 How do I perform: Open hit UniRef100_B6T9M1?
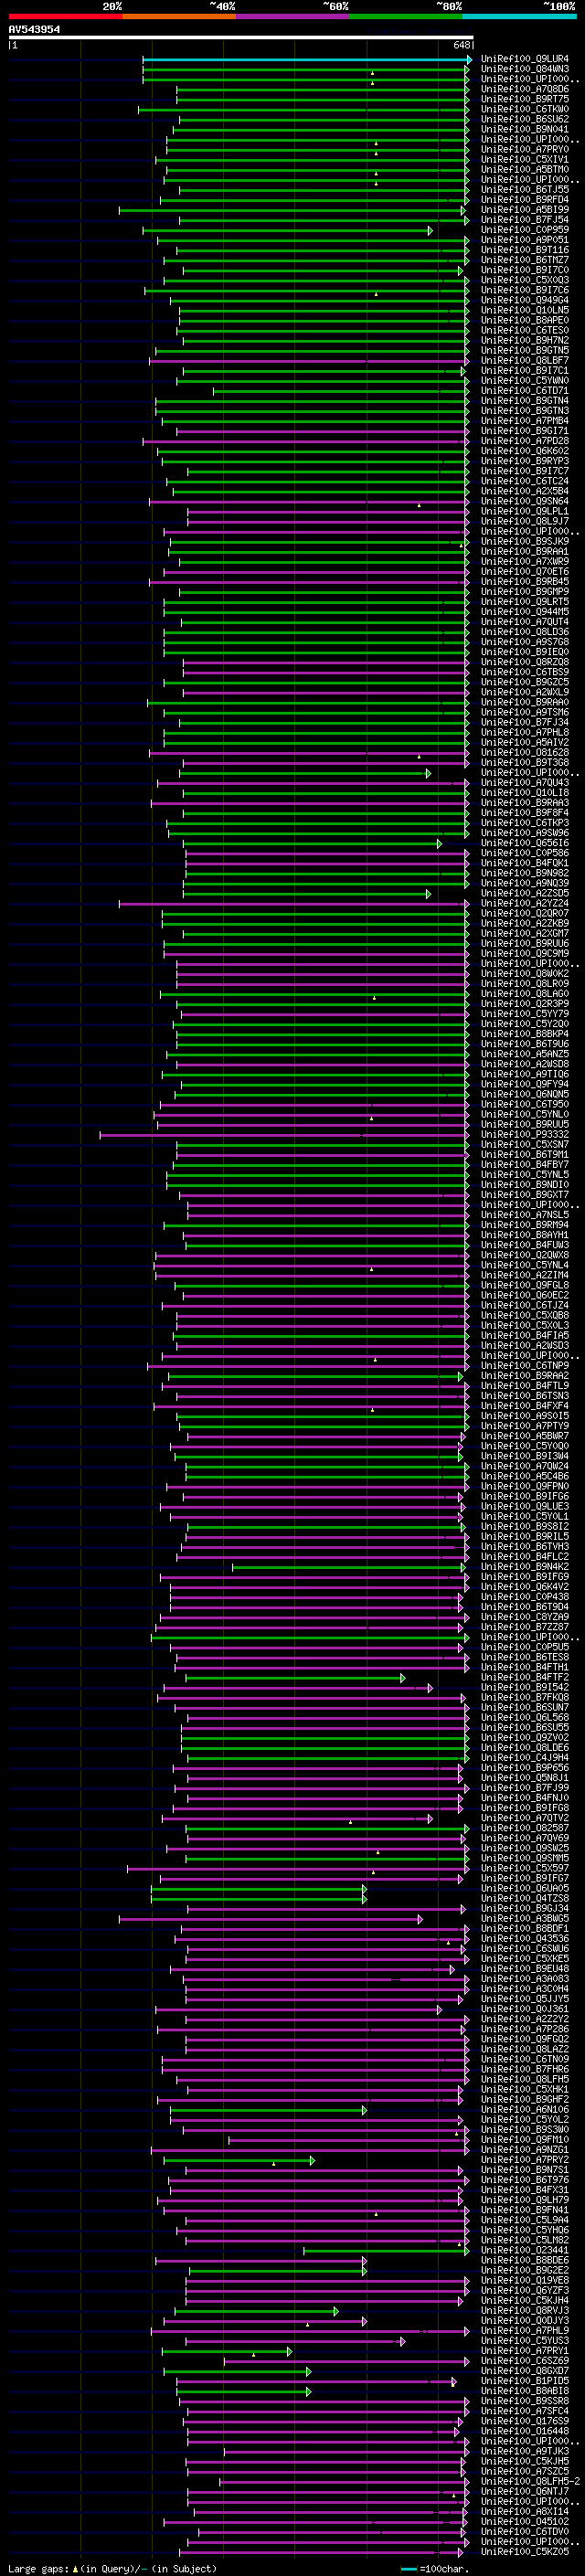click(524, 1154)
